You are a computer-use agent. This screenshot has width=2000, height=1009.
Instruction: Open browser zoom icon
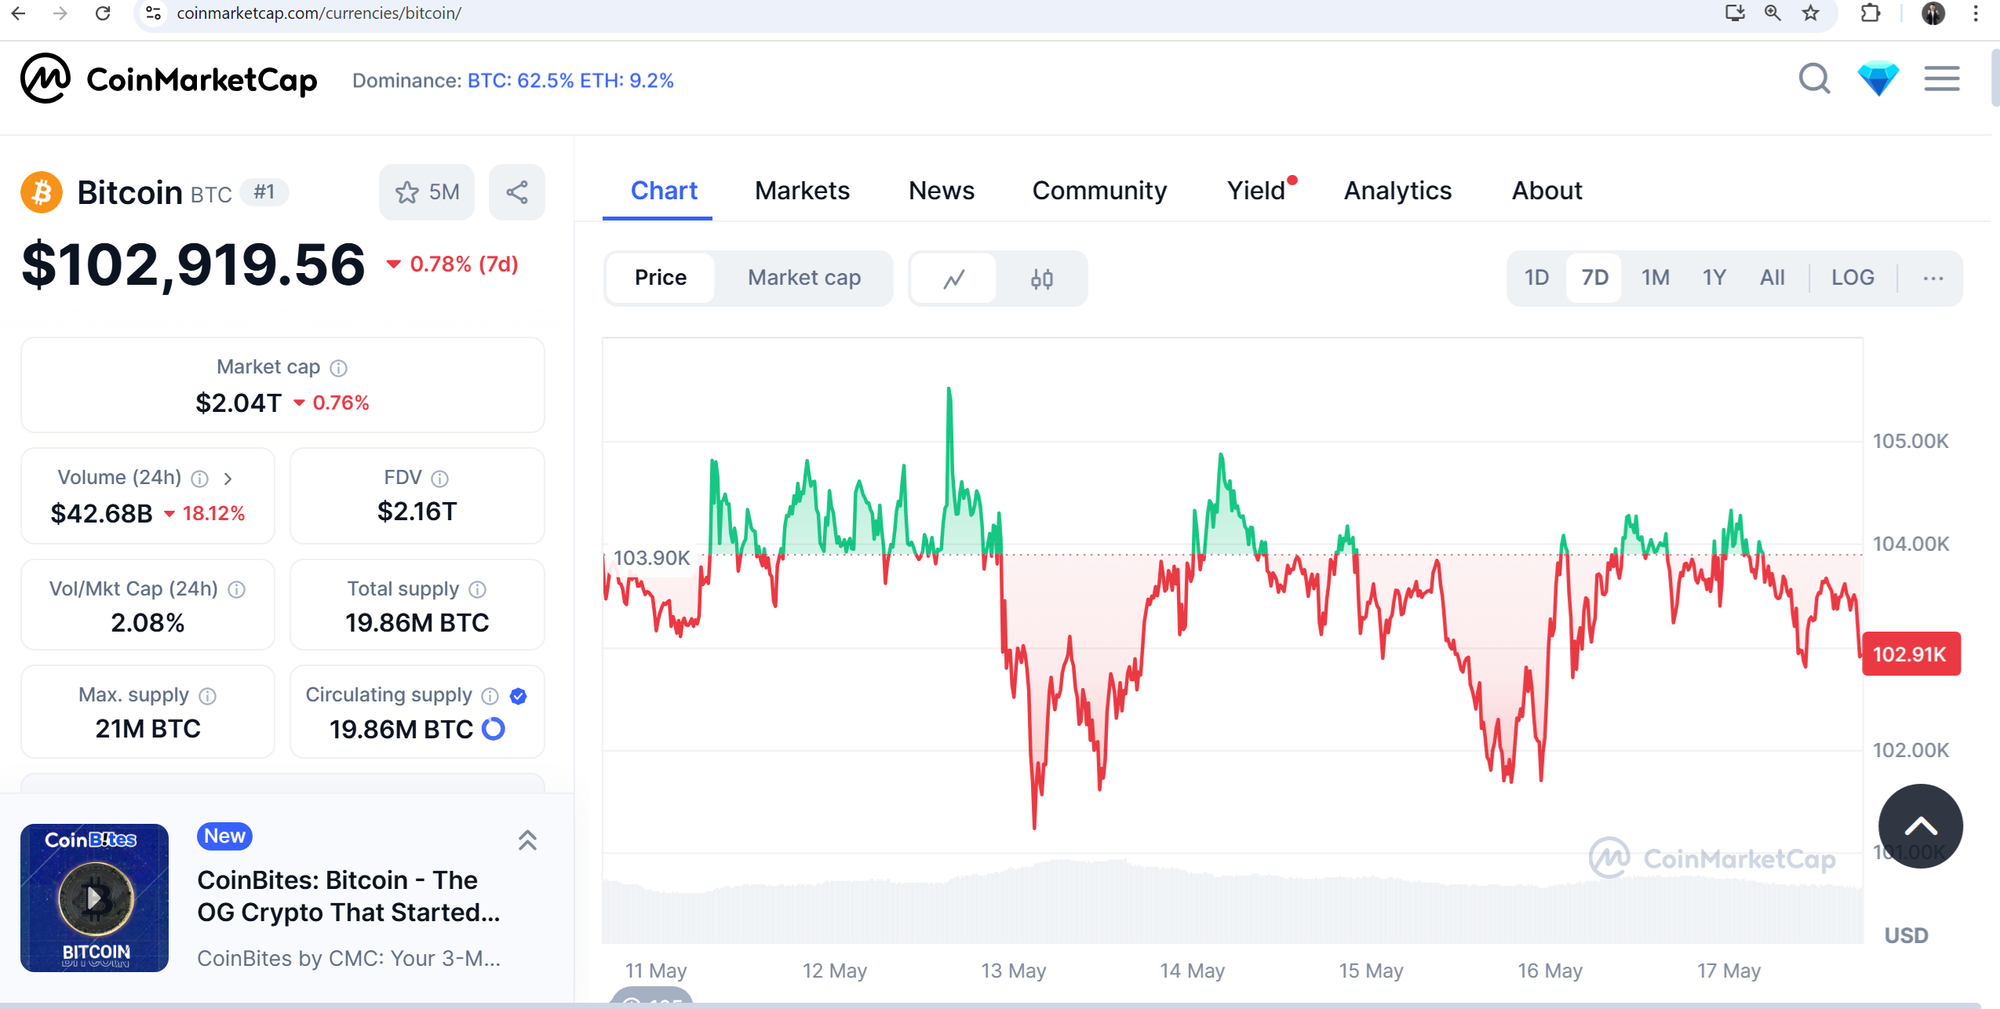point(1773,13)
